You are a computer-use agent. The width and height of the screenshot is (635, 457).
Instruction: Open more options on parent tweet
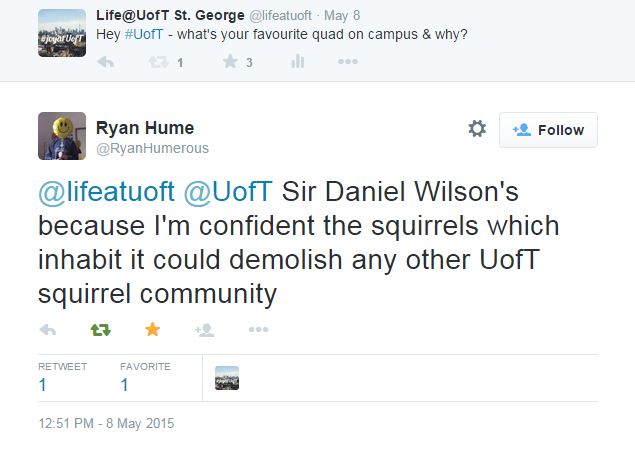pyautogui.click(x=347, y=62)
